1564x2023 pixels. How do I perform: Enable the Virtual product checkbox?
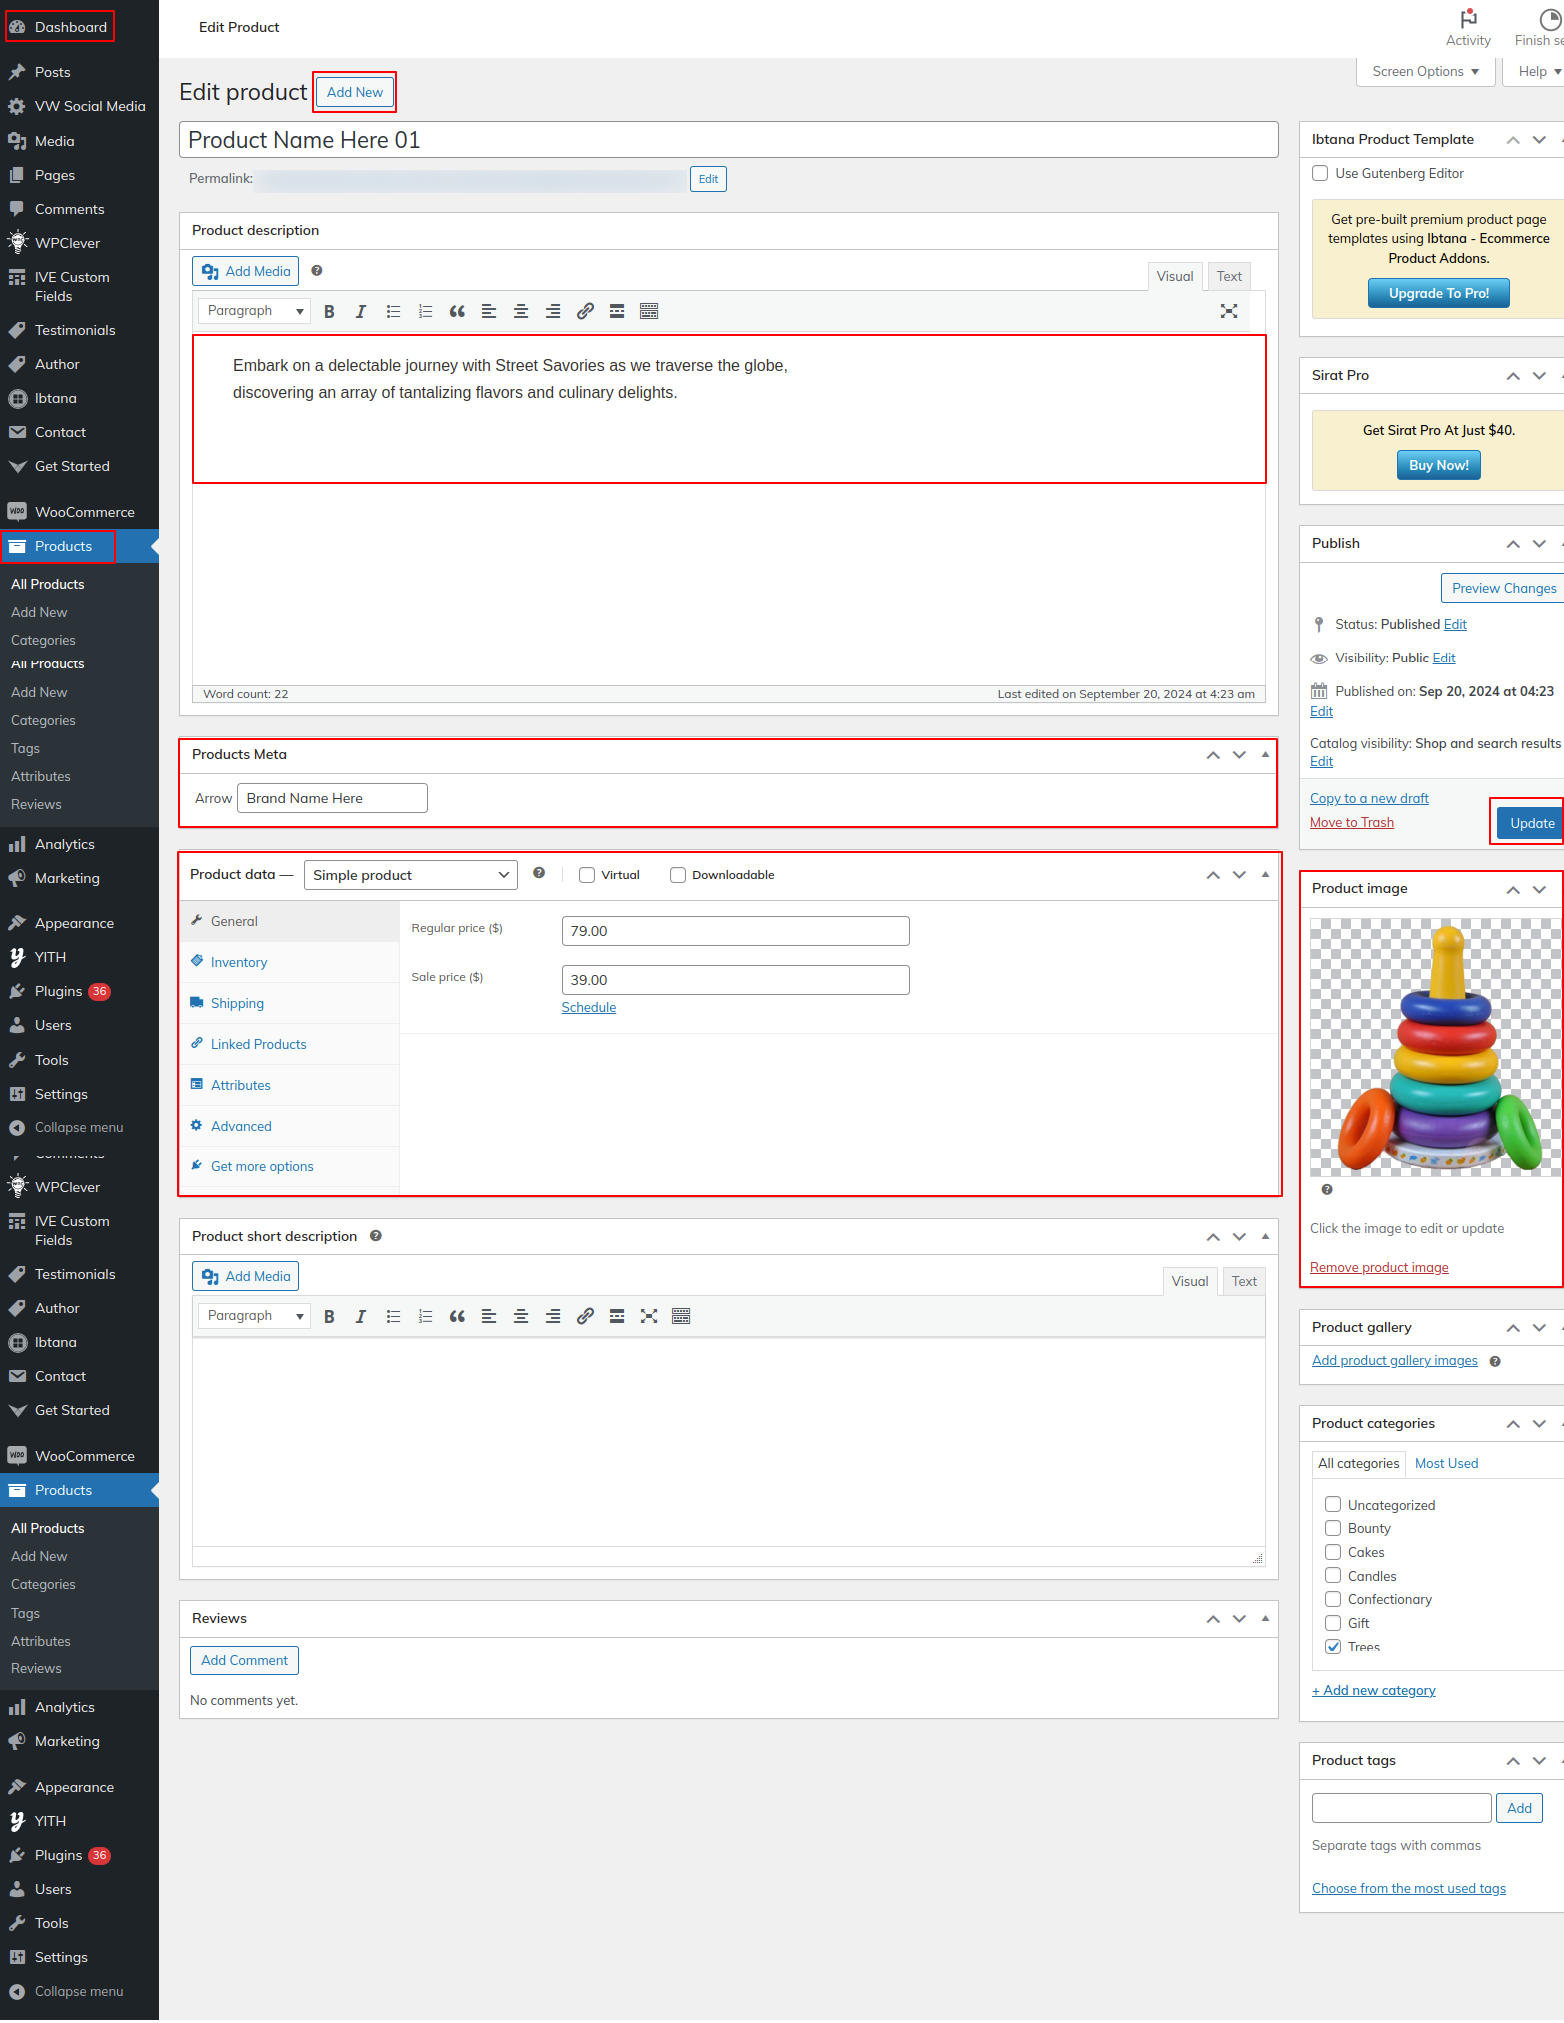[x=587, y=875]
